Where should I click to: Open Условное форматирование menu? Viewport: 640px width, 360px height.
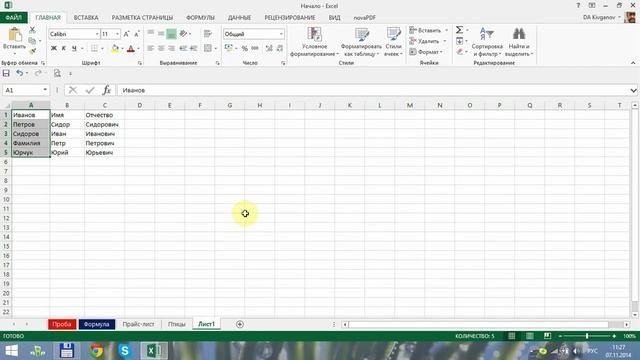(314, 42)
